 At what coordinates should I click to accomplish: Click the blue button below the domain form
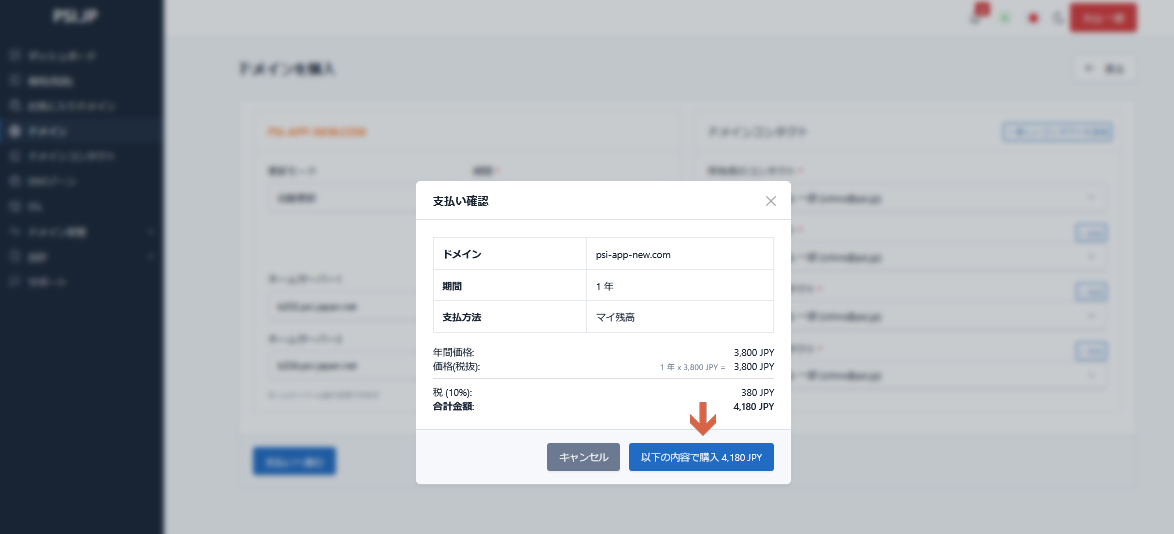pos(294,461)
